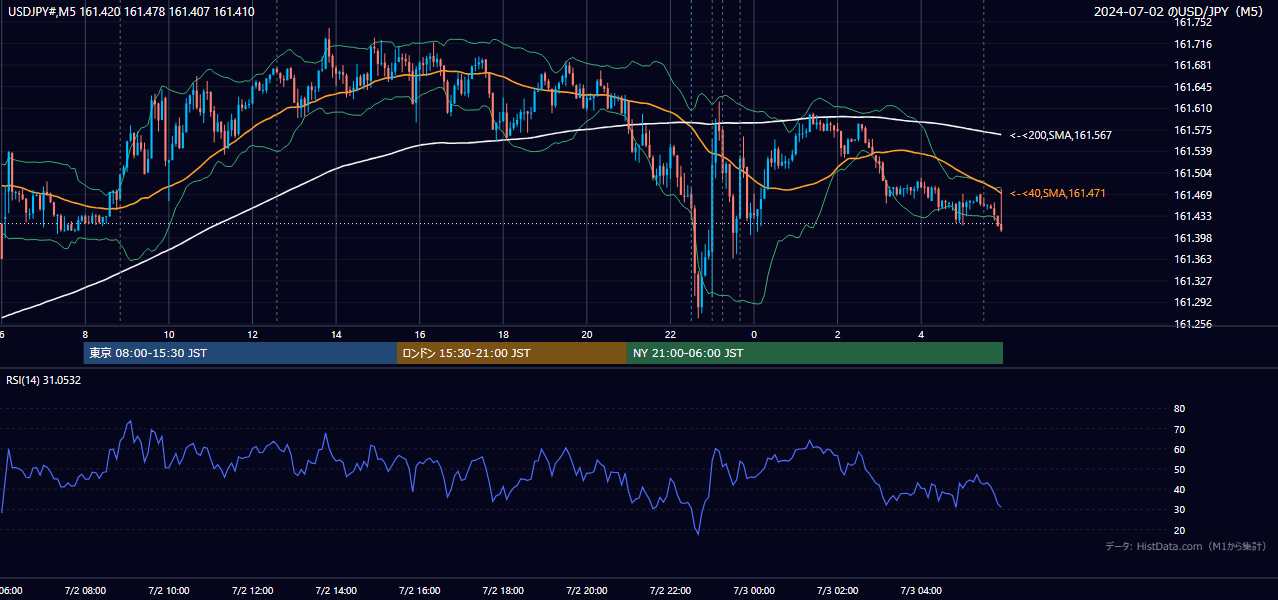Click price axis value 161.716

[x=1192, y=44]
